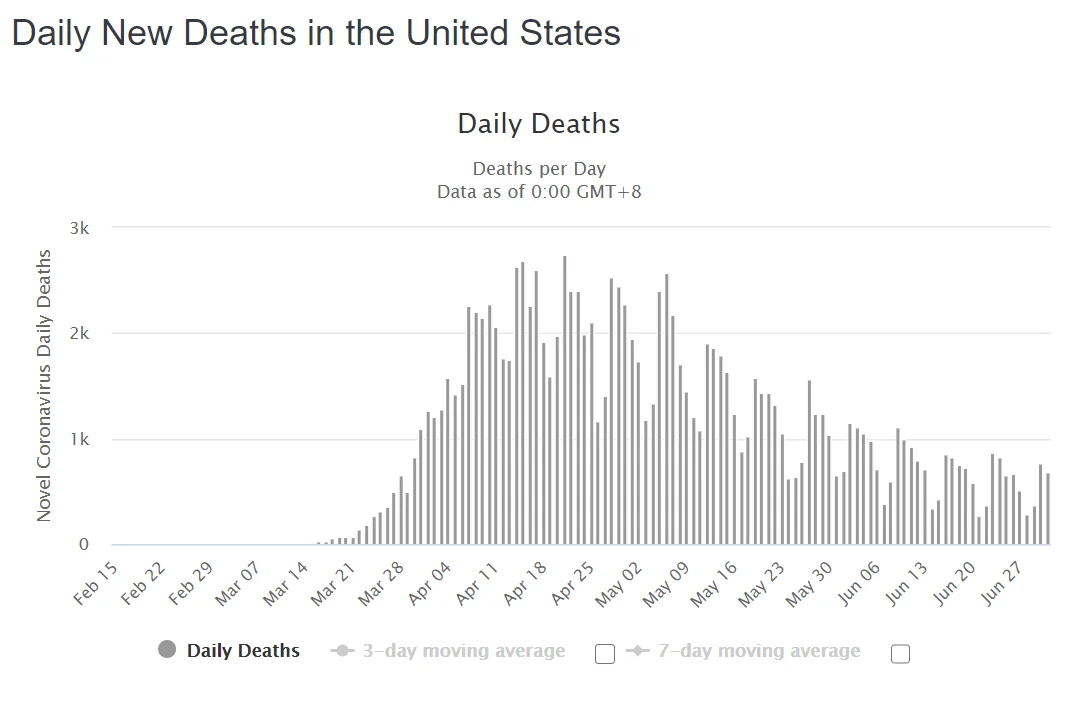The image size is (1074, 715).
Task: Show the 3-day moving average series label
Action: coord(463,651)
